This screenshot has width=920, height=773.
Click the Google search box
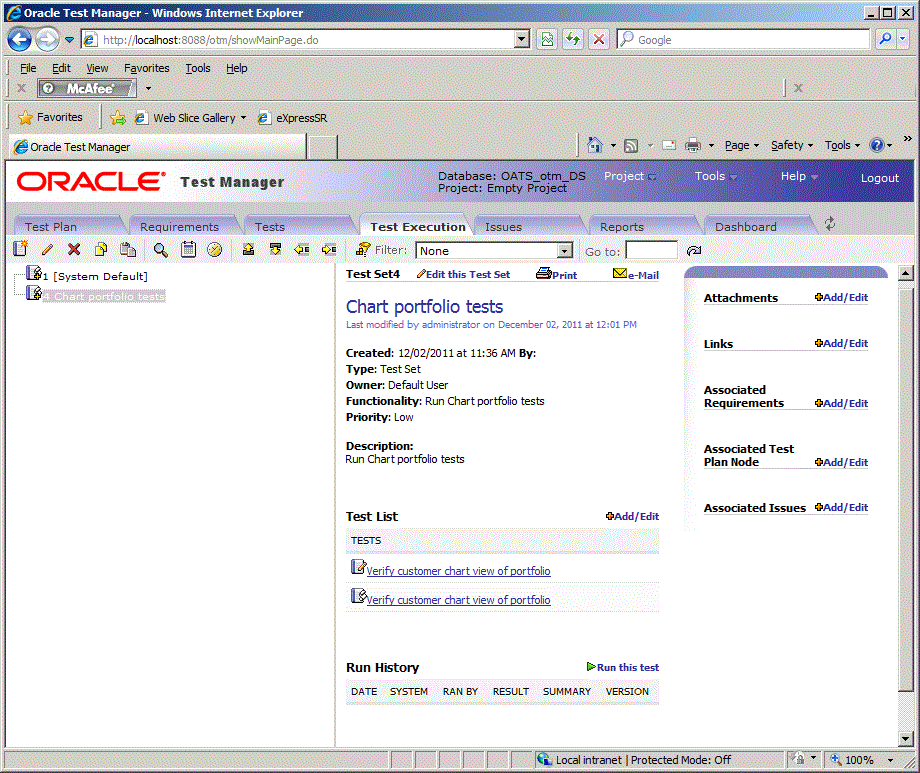click(743, 39)
